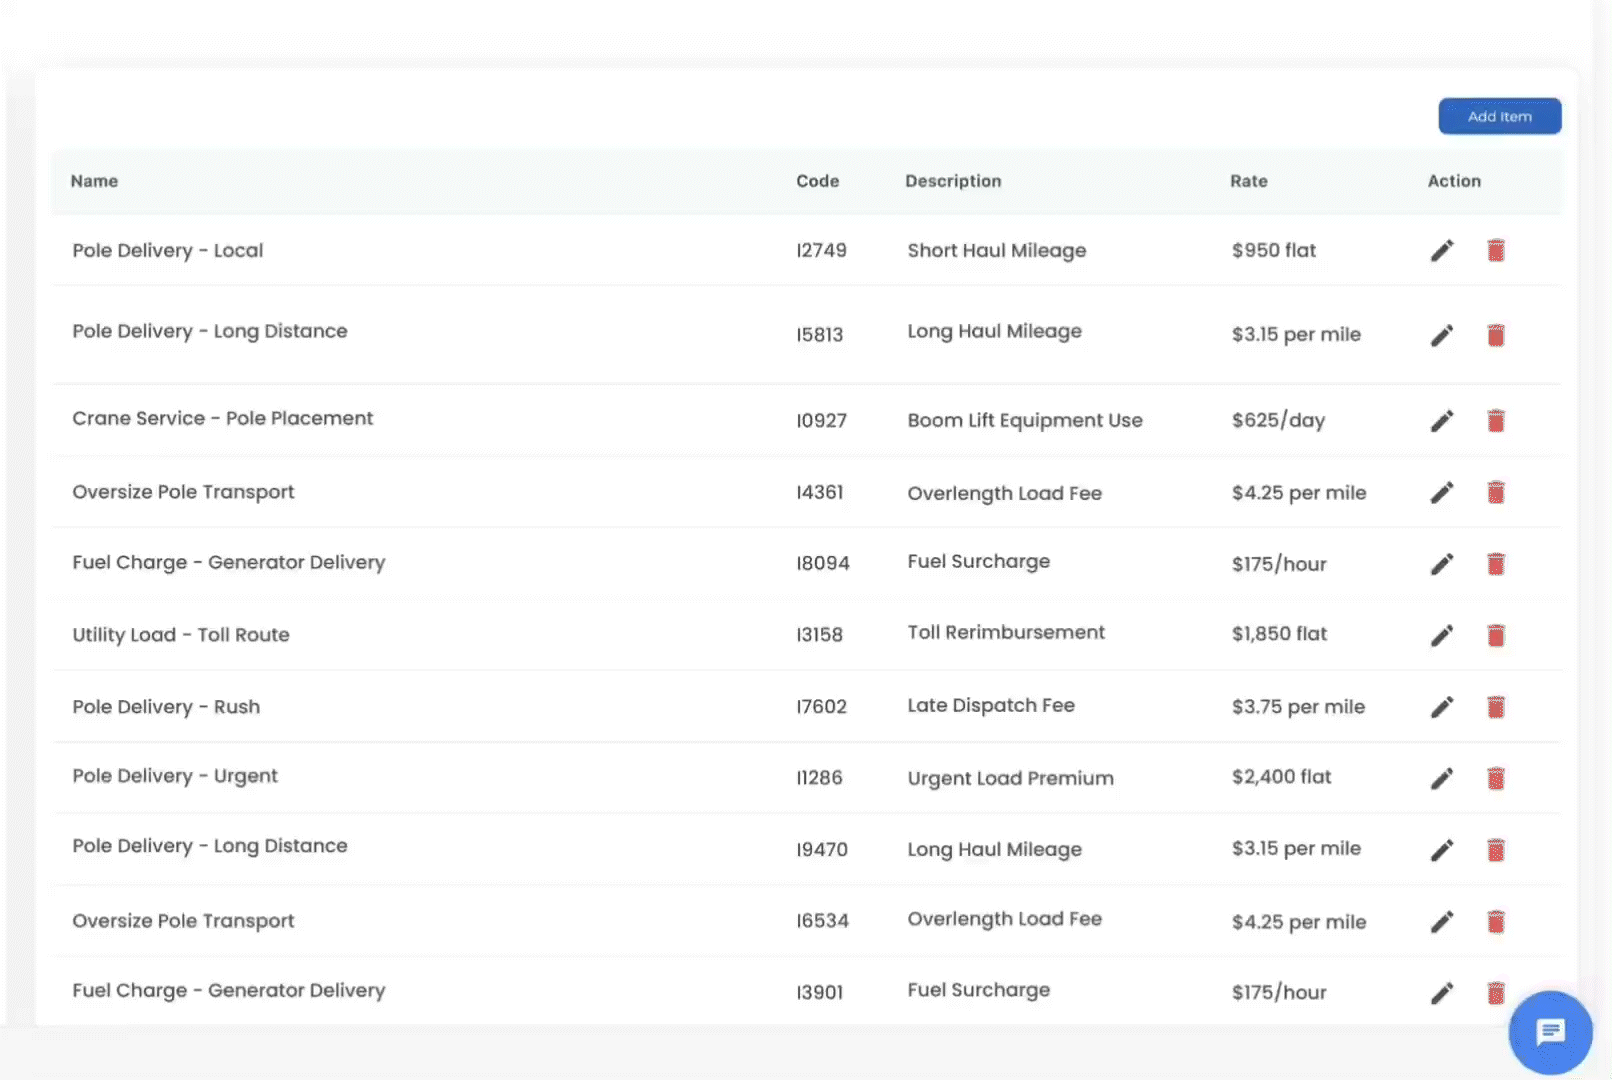This screenshot has width=1612, height=1080.
Task: Edit Fuel Charge item coded I3901
Action: click(1441, 993)
